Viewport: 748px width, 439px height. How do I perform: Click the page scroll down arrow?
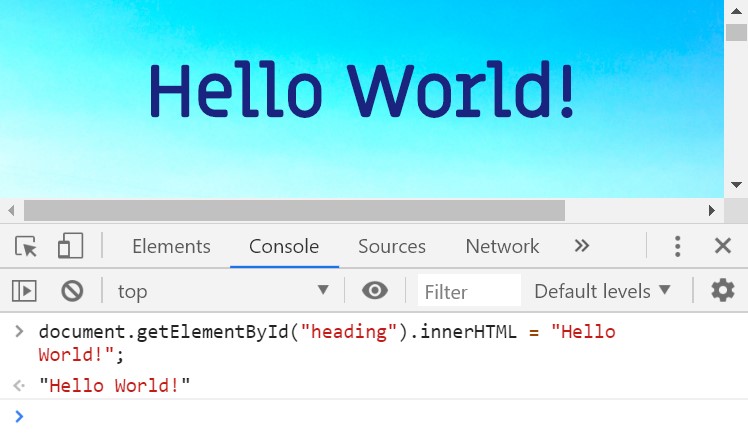[x=736, y=185]
